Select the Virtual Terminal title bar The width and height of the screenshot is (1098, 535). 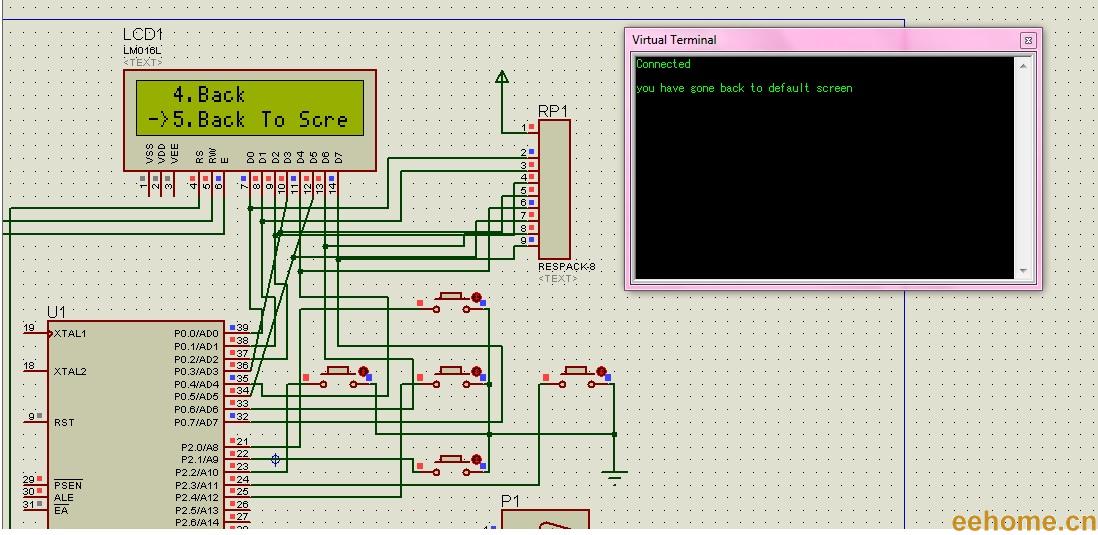pyautogui.click(x=833, y=40)
